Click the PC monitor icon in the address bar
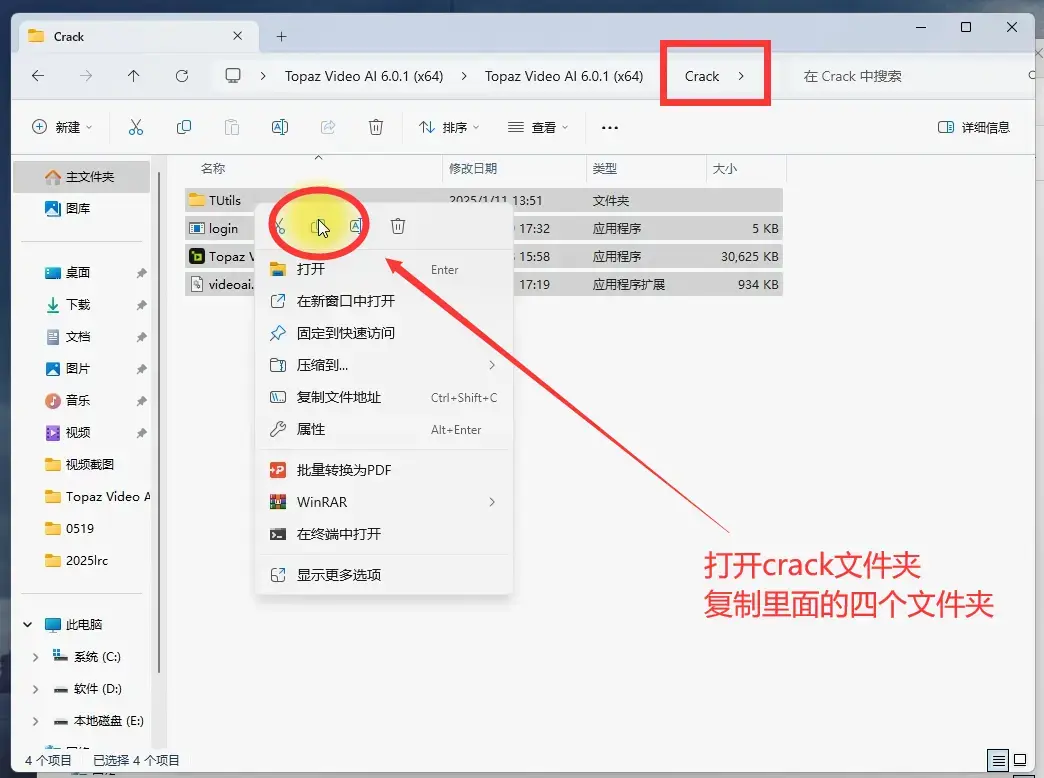The image size is (1044, 778). tap(233, 76)
